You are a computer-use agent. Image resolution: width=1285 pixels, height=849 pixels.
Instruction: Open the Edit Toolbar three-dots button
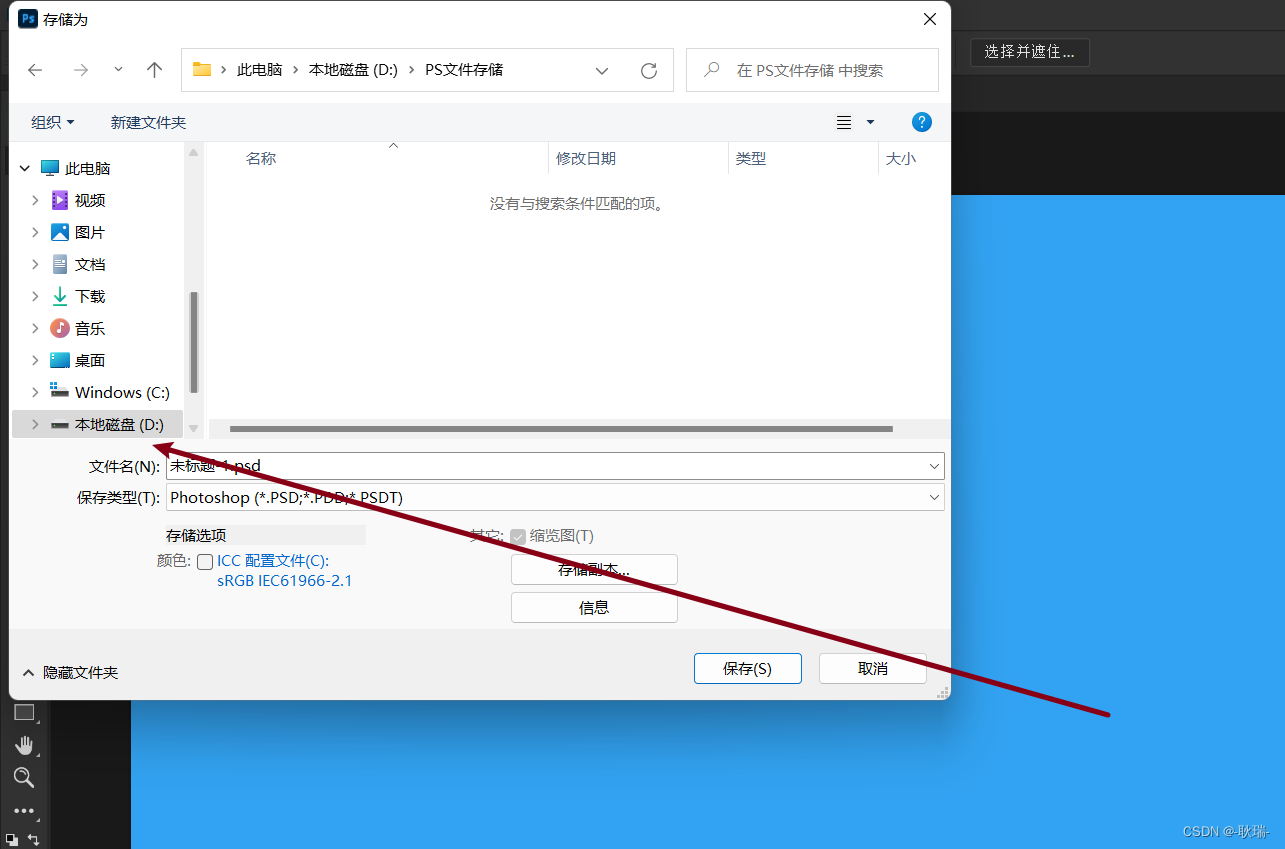(24, 811)
